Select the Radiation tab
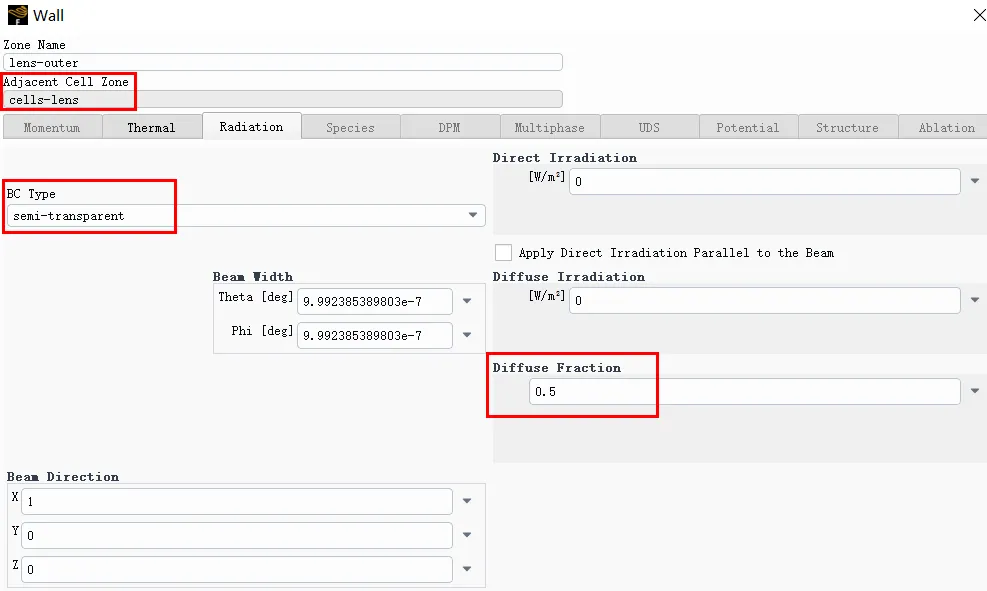This screenshot has height=591, width=987. coord(251,127)
